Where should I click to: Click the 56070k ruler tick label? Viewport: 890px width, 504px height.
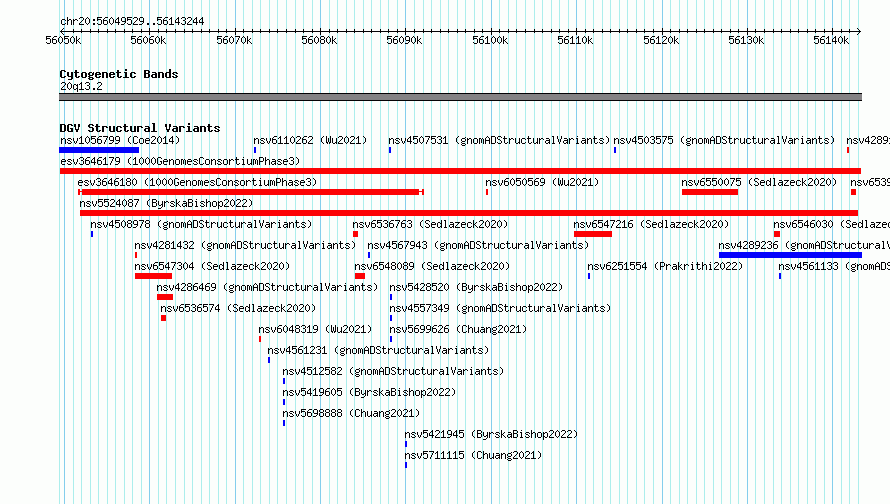tap(234, 40)
